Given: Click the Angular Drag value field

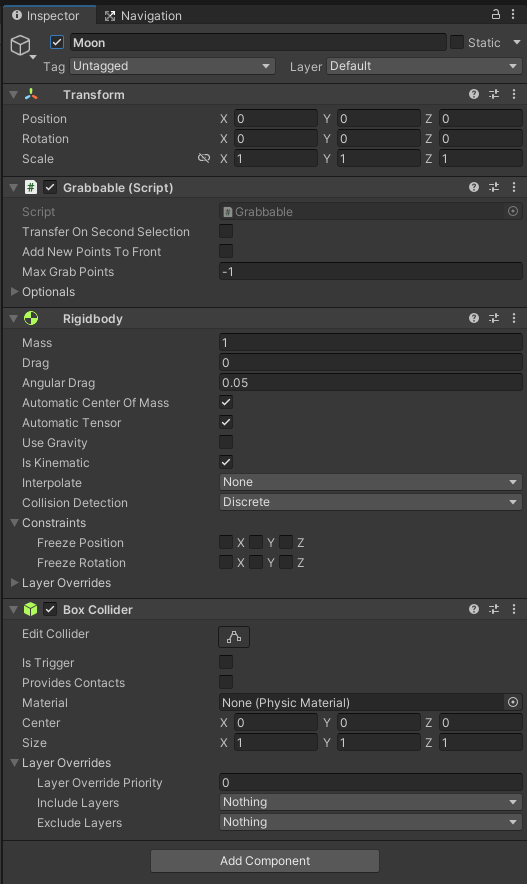Looking at the screenshot, I should 370,383.
